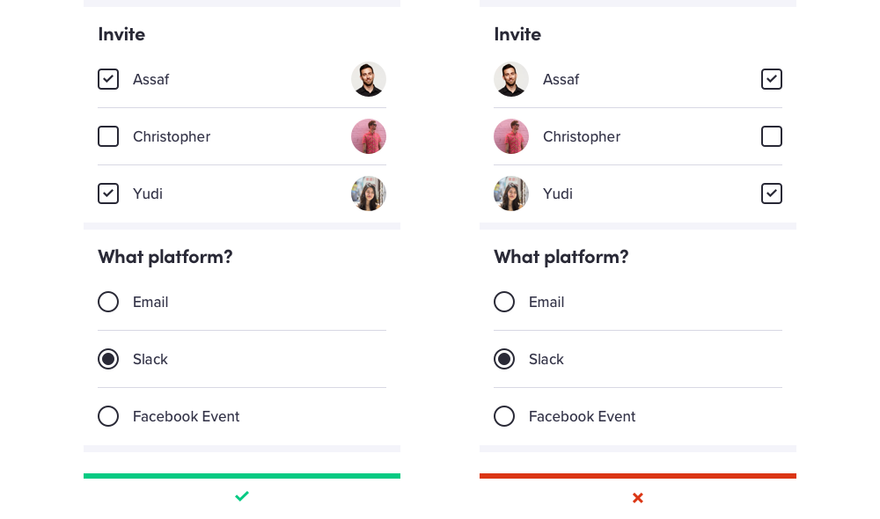Click the Yudi name label in right panel
880x519 pixels.
click(557, 194)
